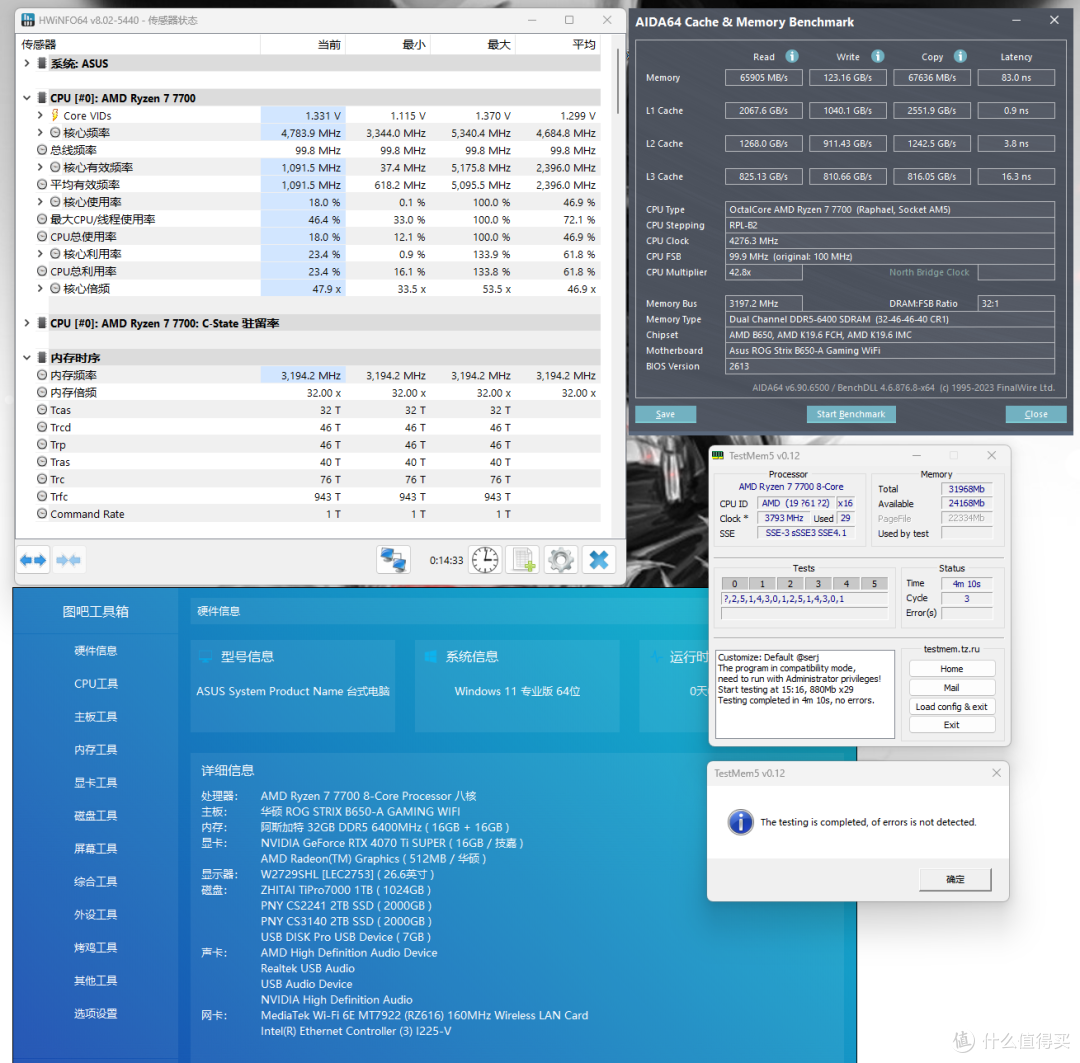Click the sensor icon beside 内存频率
Screen dimensions: 1080x1063
(42, 375)
